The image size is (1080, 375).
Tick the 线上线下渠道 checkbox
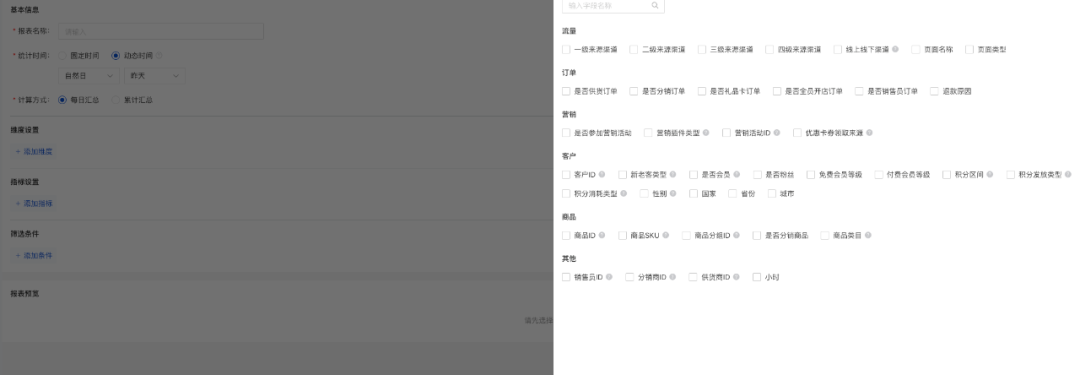(x=838, y=50)
